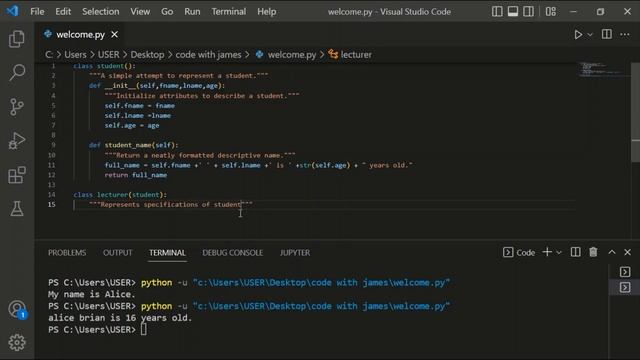The image size is (640, 360).
Task: Select the welcome.py editor tab
Action: click(x=80, y=35)
